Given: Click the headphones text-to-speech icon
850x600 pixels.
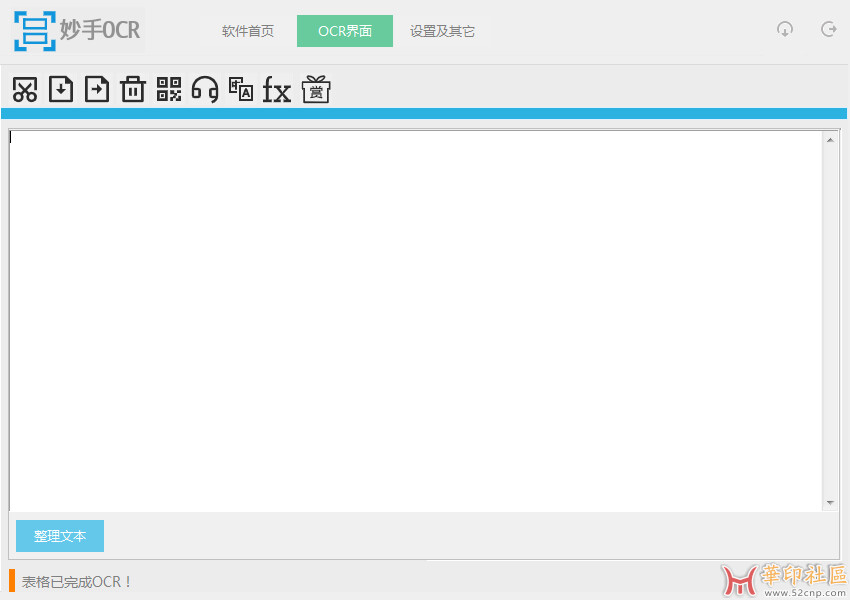Looking at the screenshot, I should tap(205, 90).
